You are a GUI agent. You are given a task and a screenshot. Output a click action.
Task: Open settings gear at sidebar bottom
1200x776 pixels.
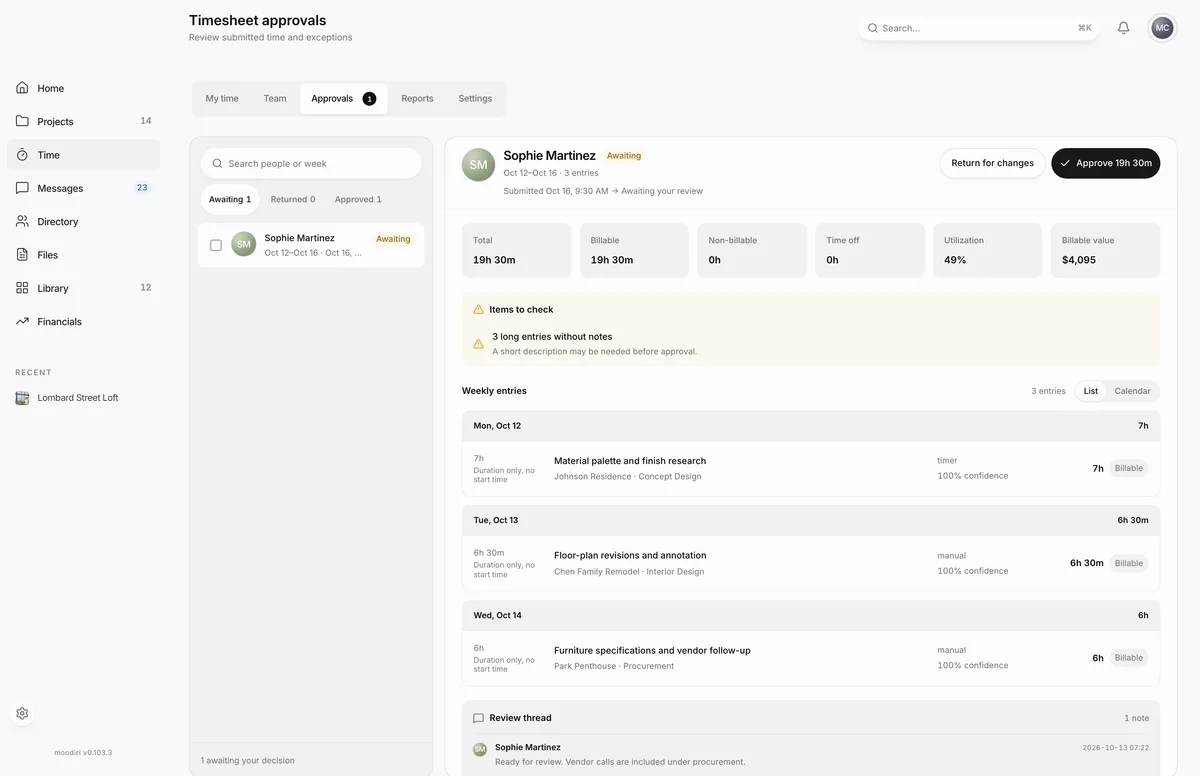pyautogui.click(x=22, y=713)
